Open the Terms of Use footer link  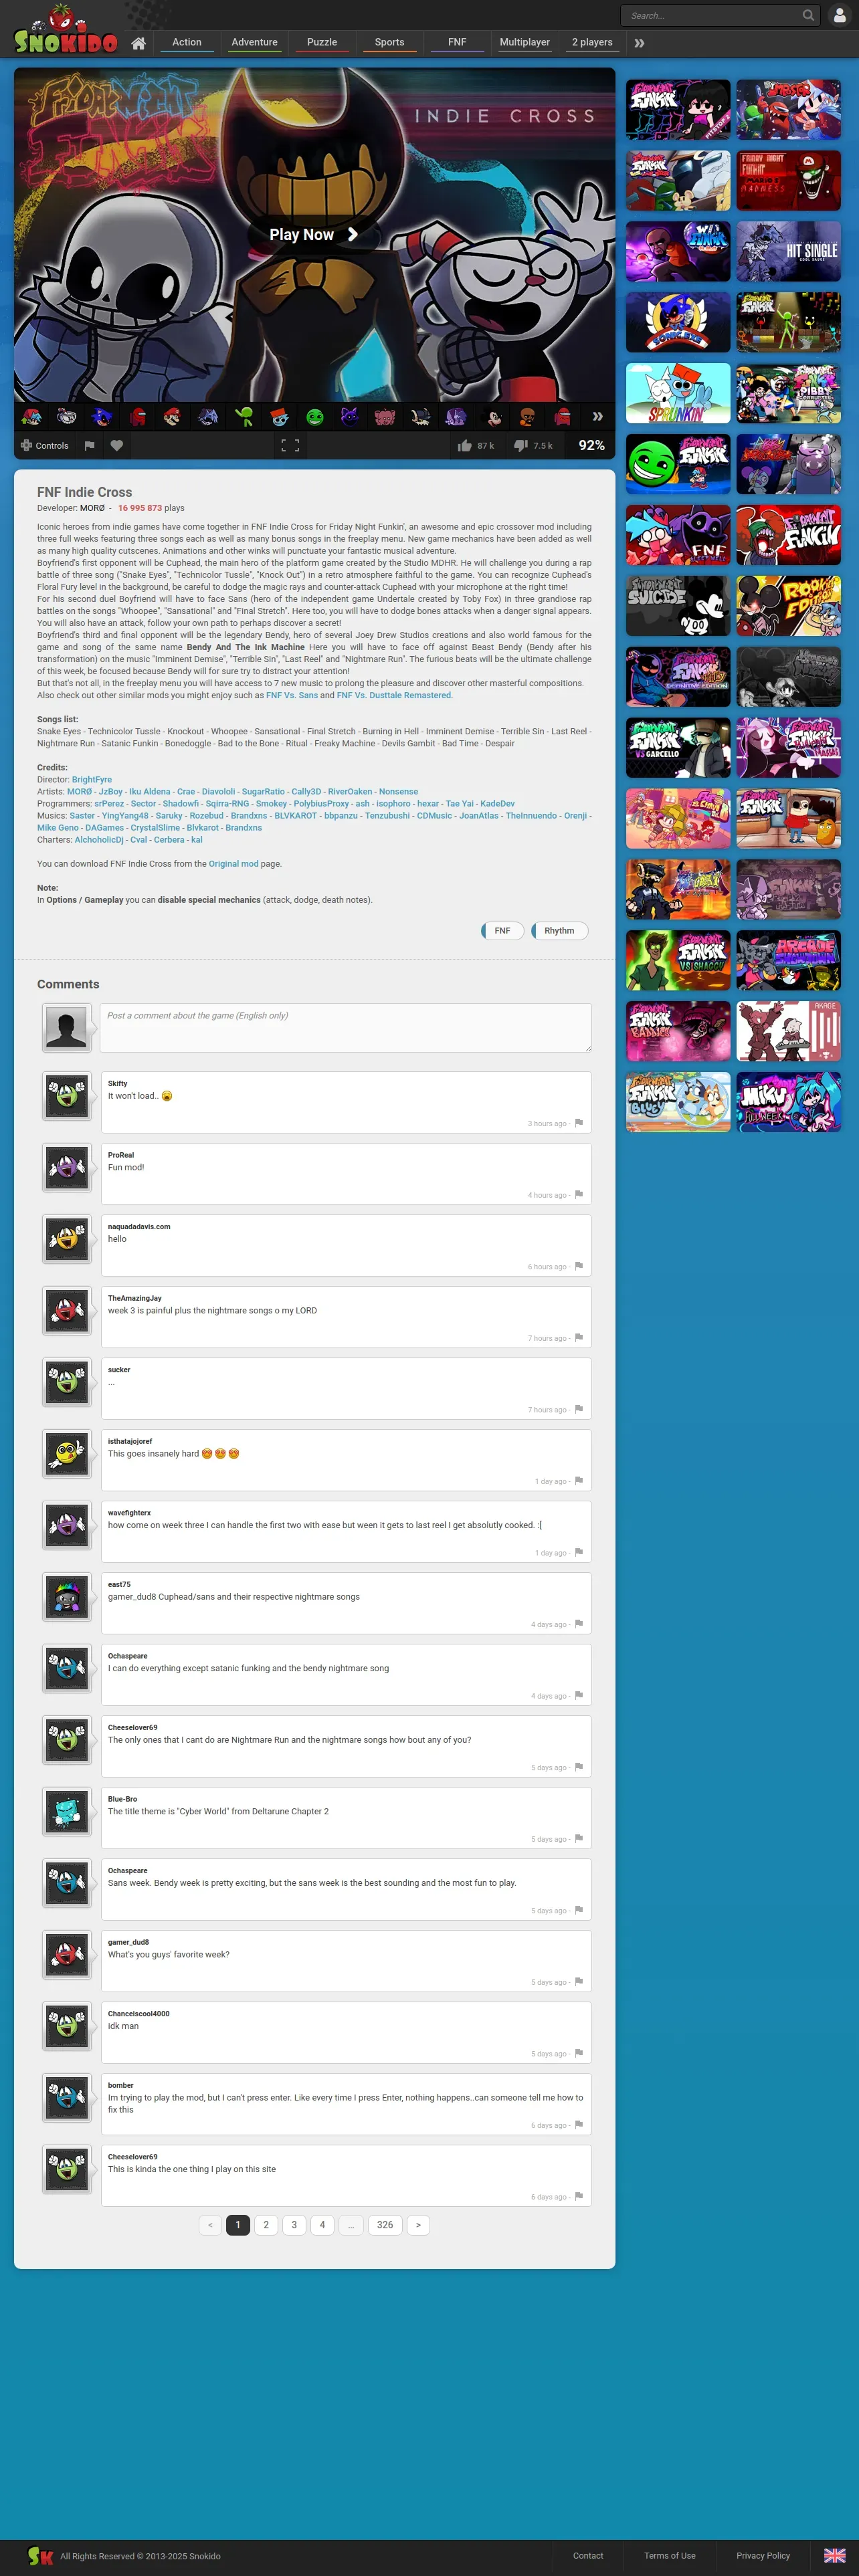pos(669,2555)
